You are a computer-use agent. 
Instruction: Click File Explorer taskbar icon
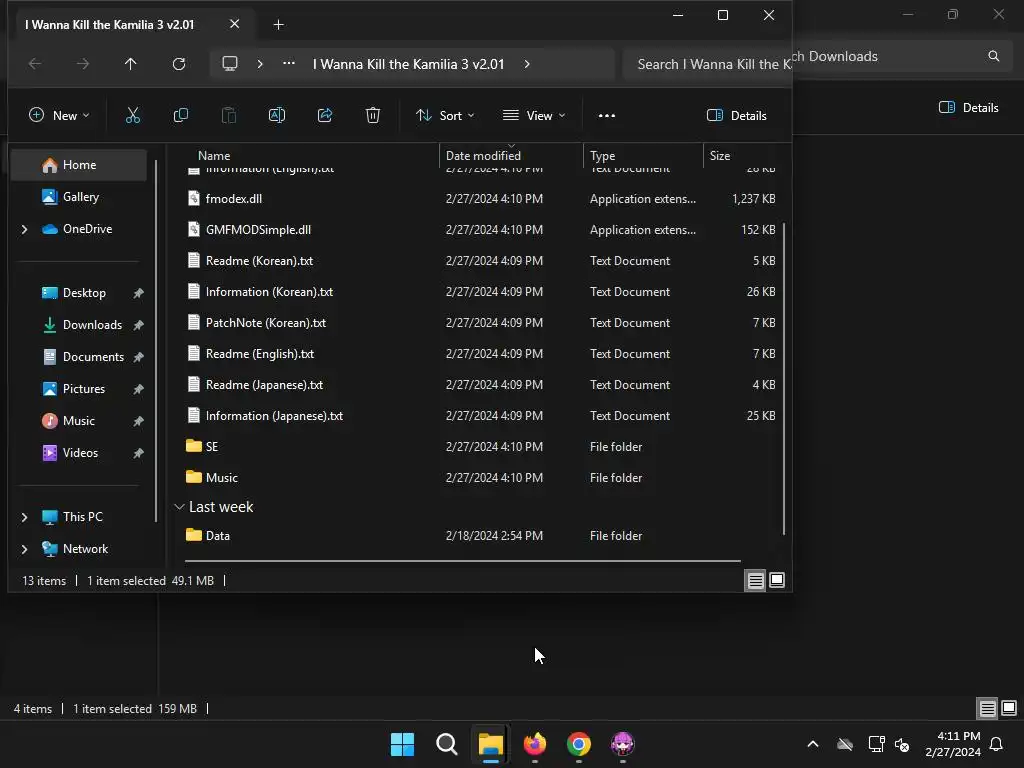[490, 744]
